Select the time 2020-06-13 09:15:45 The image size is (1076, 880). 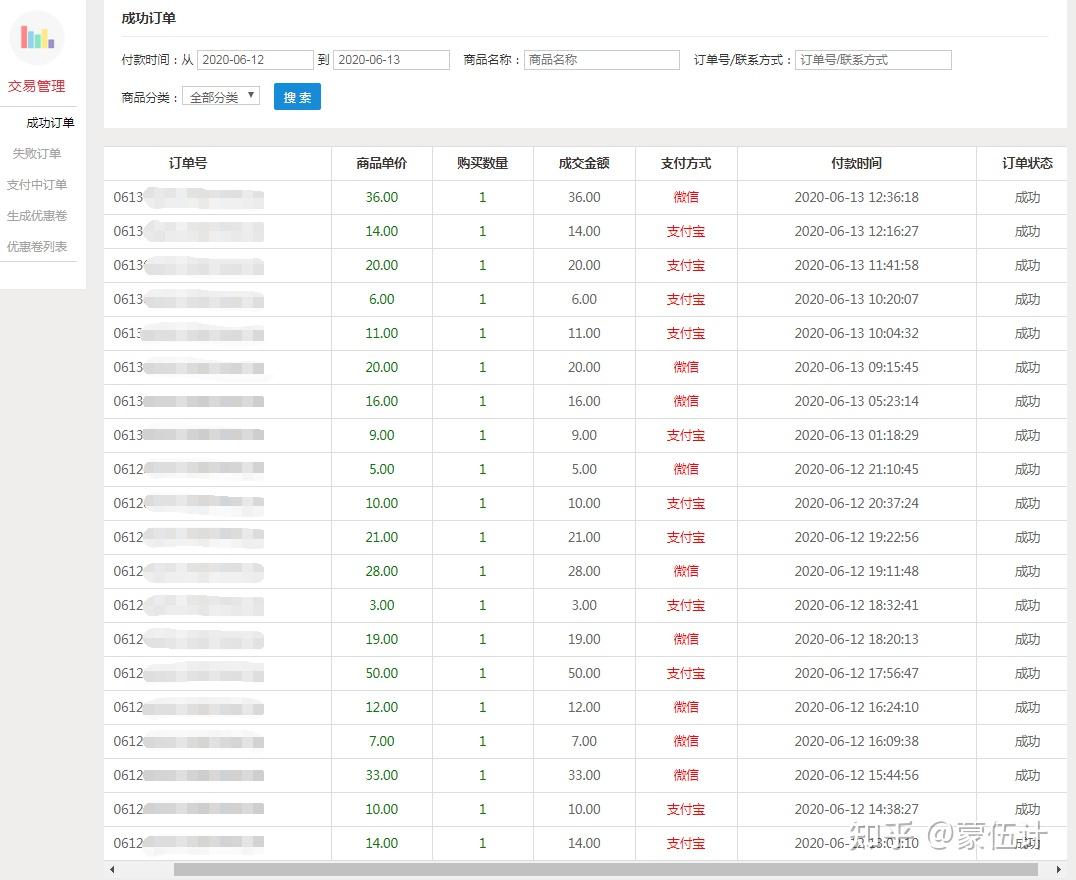pyautogui.click(x=856, y=367)
